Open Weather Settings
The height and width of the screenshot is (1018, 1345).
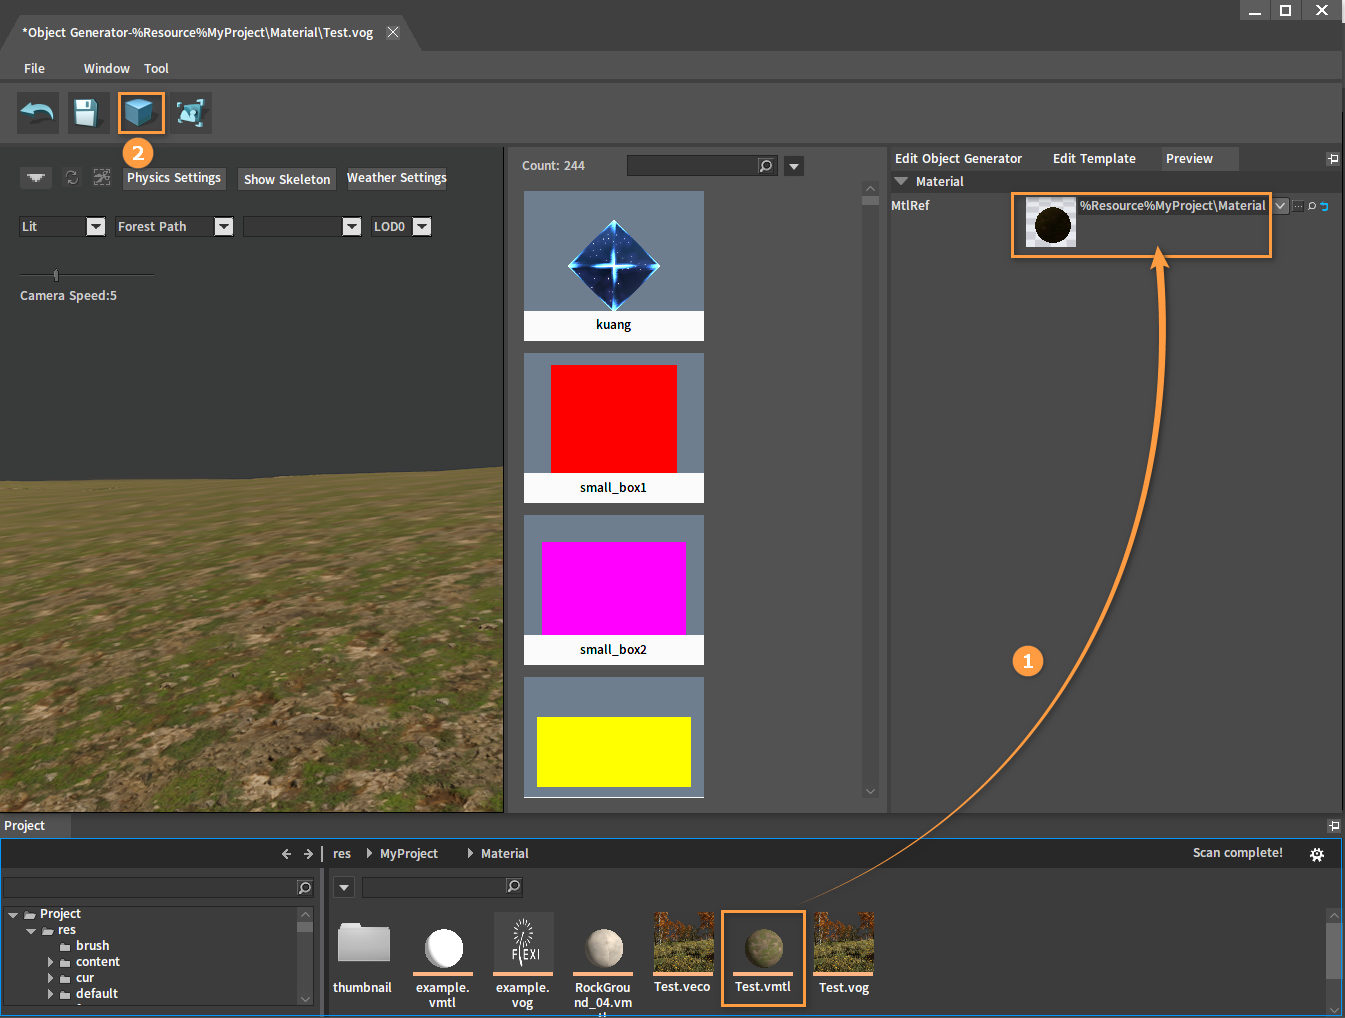396,178
